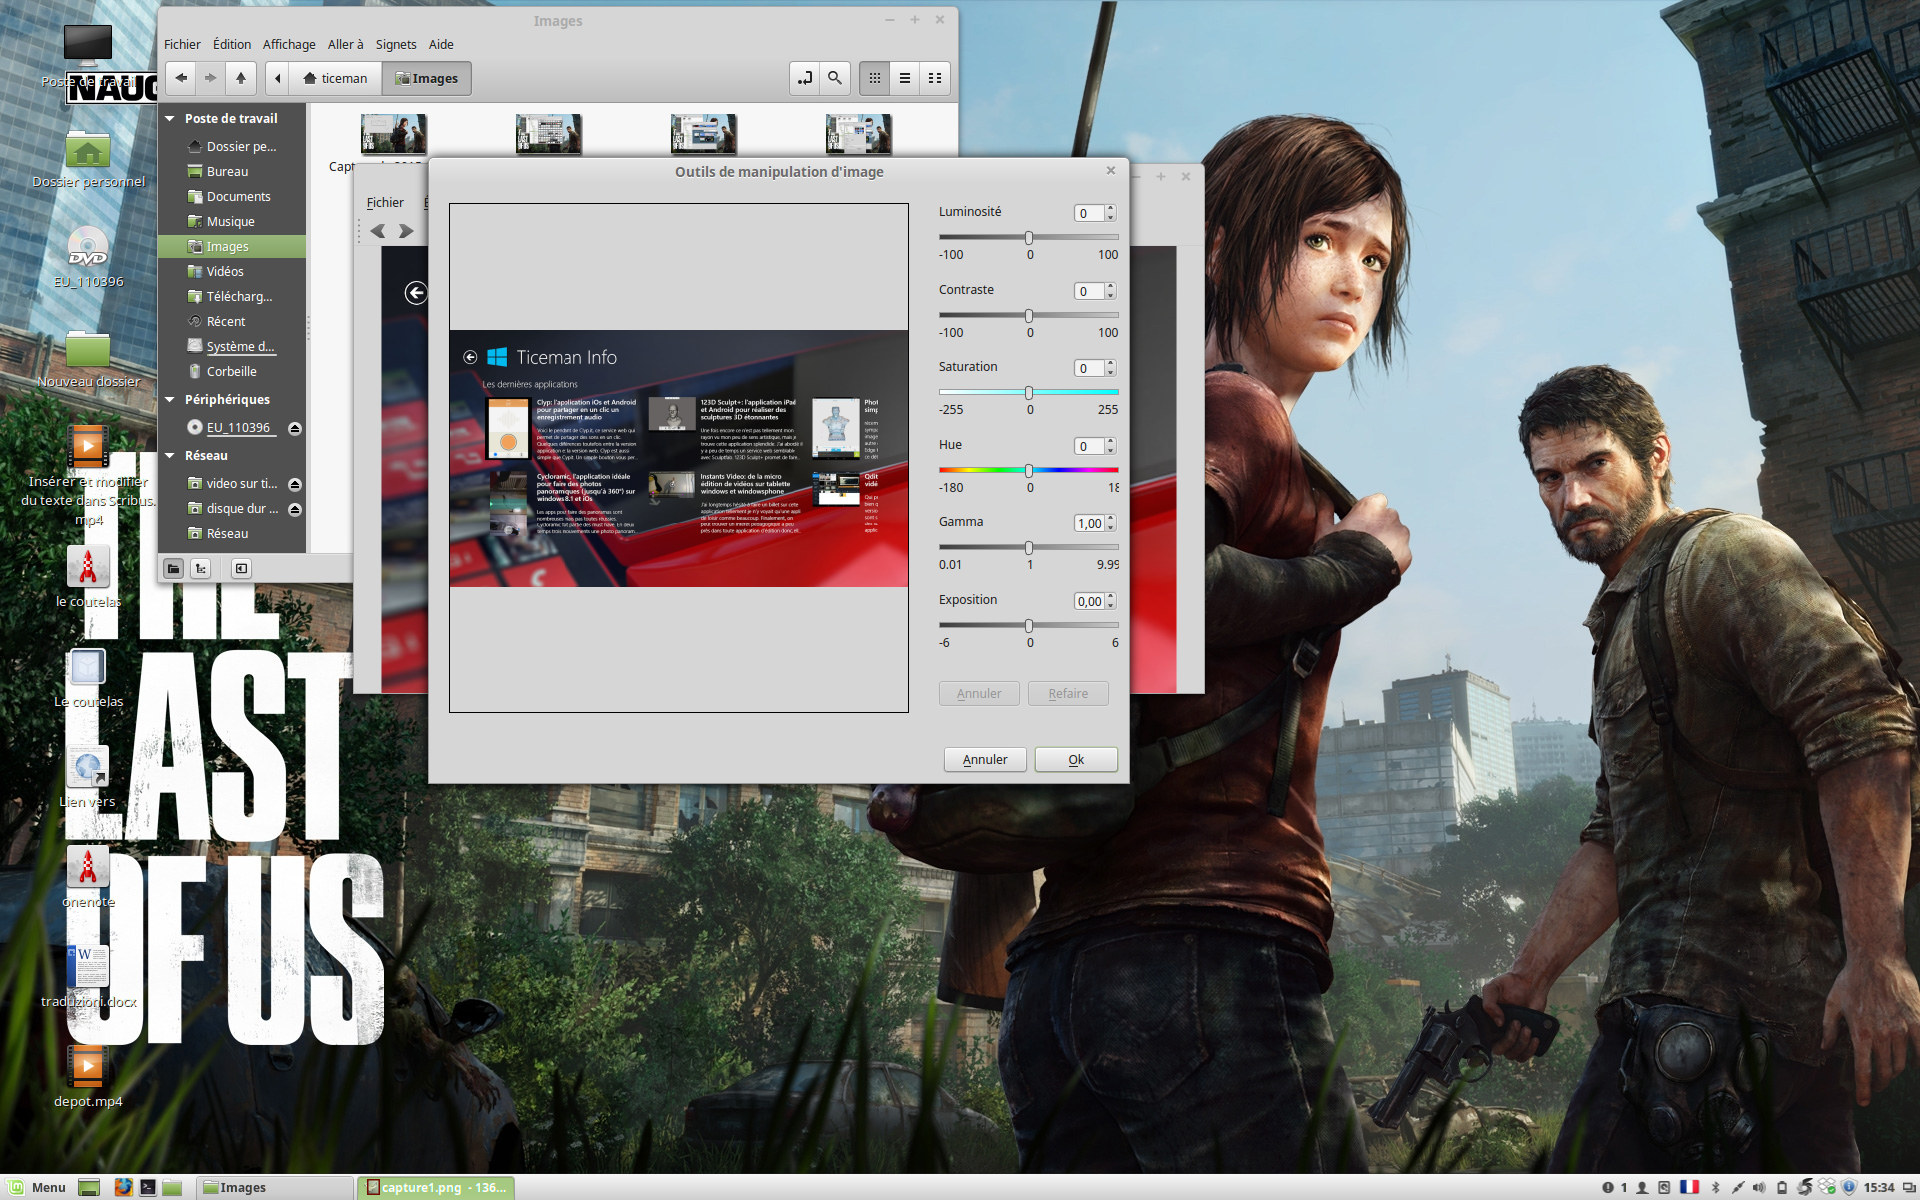Open the Signets menu
The image size is (1920, 1200).
[x=396, y=44]
